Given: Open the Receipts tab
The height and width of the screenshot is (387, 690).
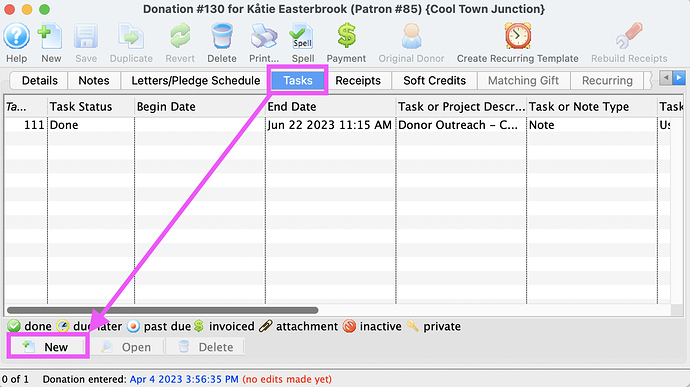Looking at the screenshot, I should click(x=358, y=81).
